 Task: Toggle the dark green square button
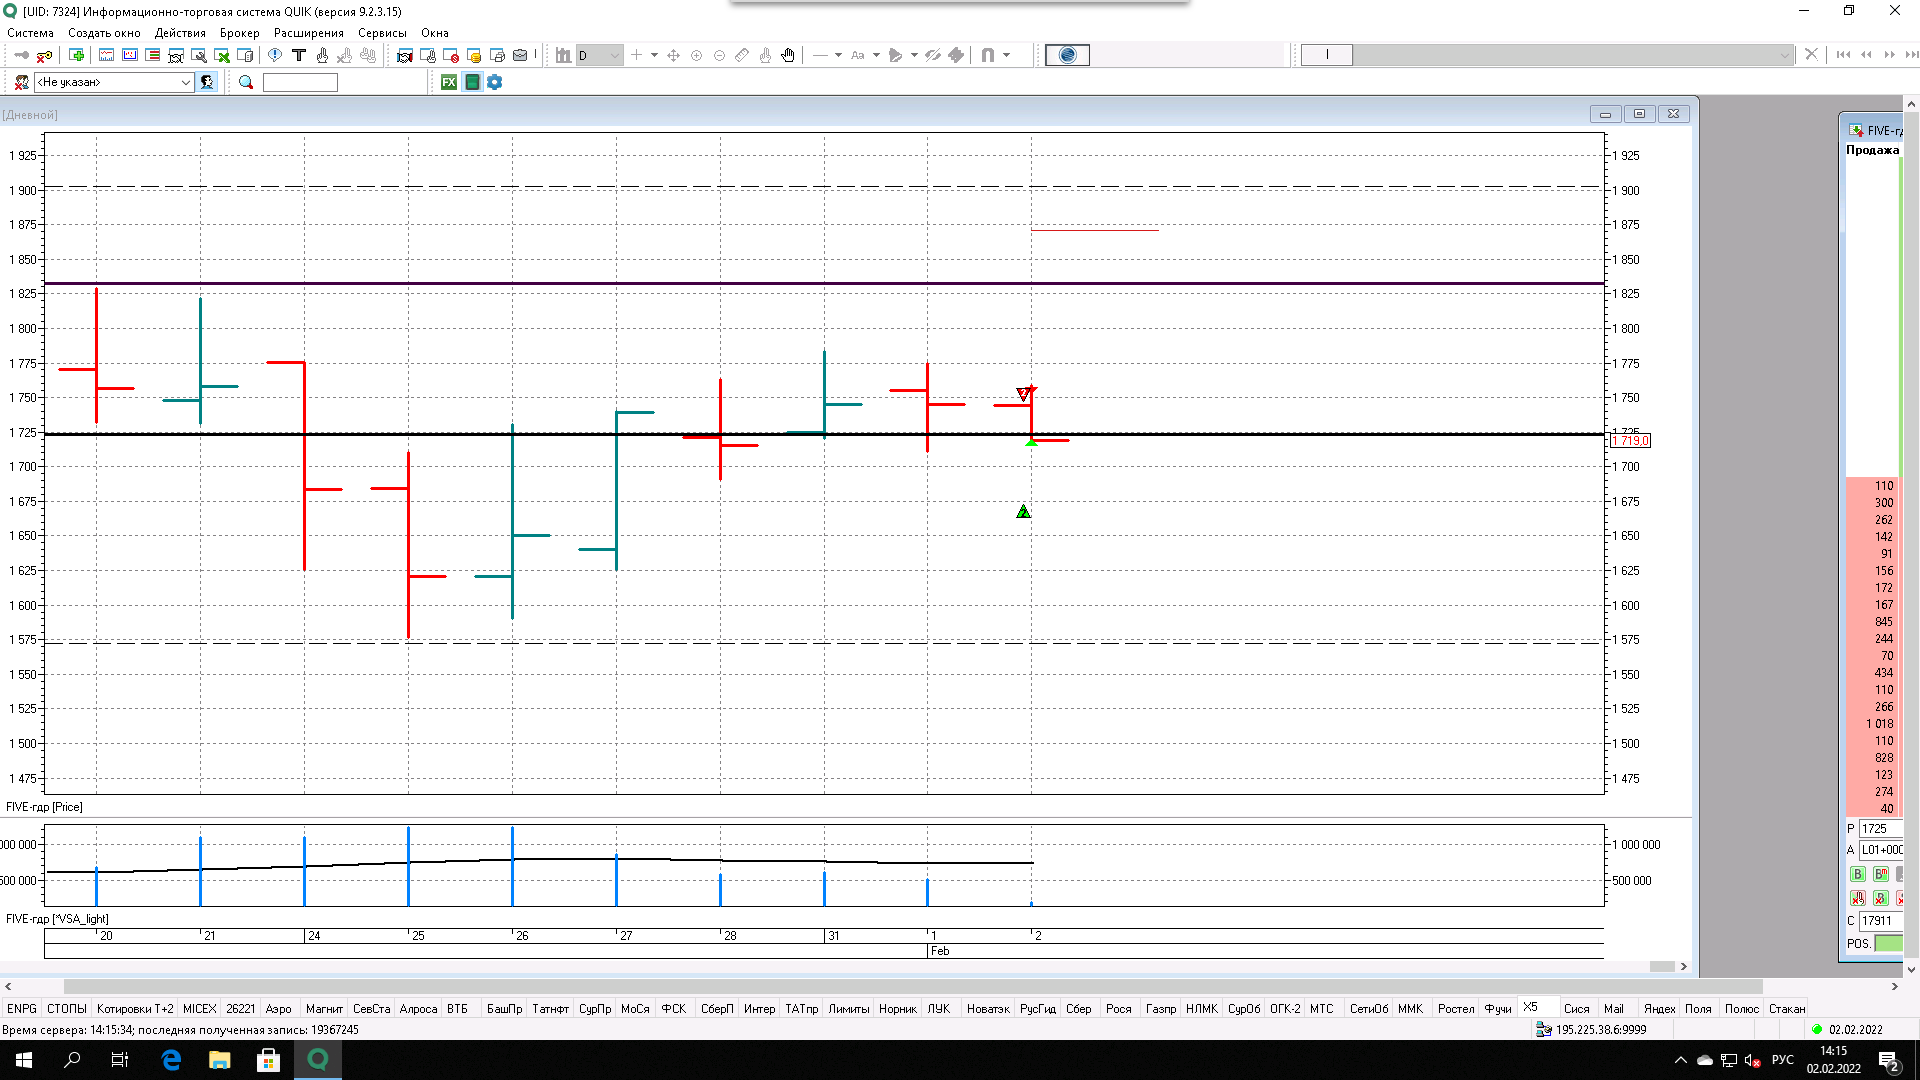click(x=472, y=82)
